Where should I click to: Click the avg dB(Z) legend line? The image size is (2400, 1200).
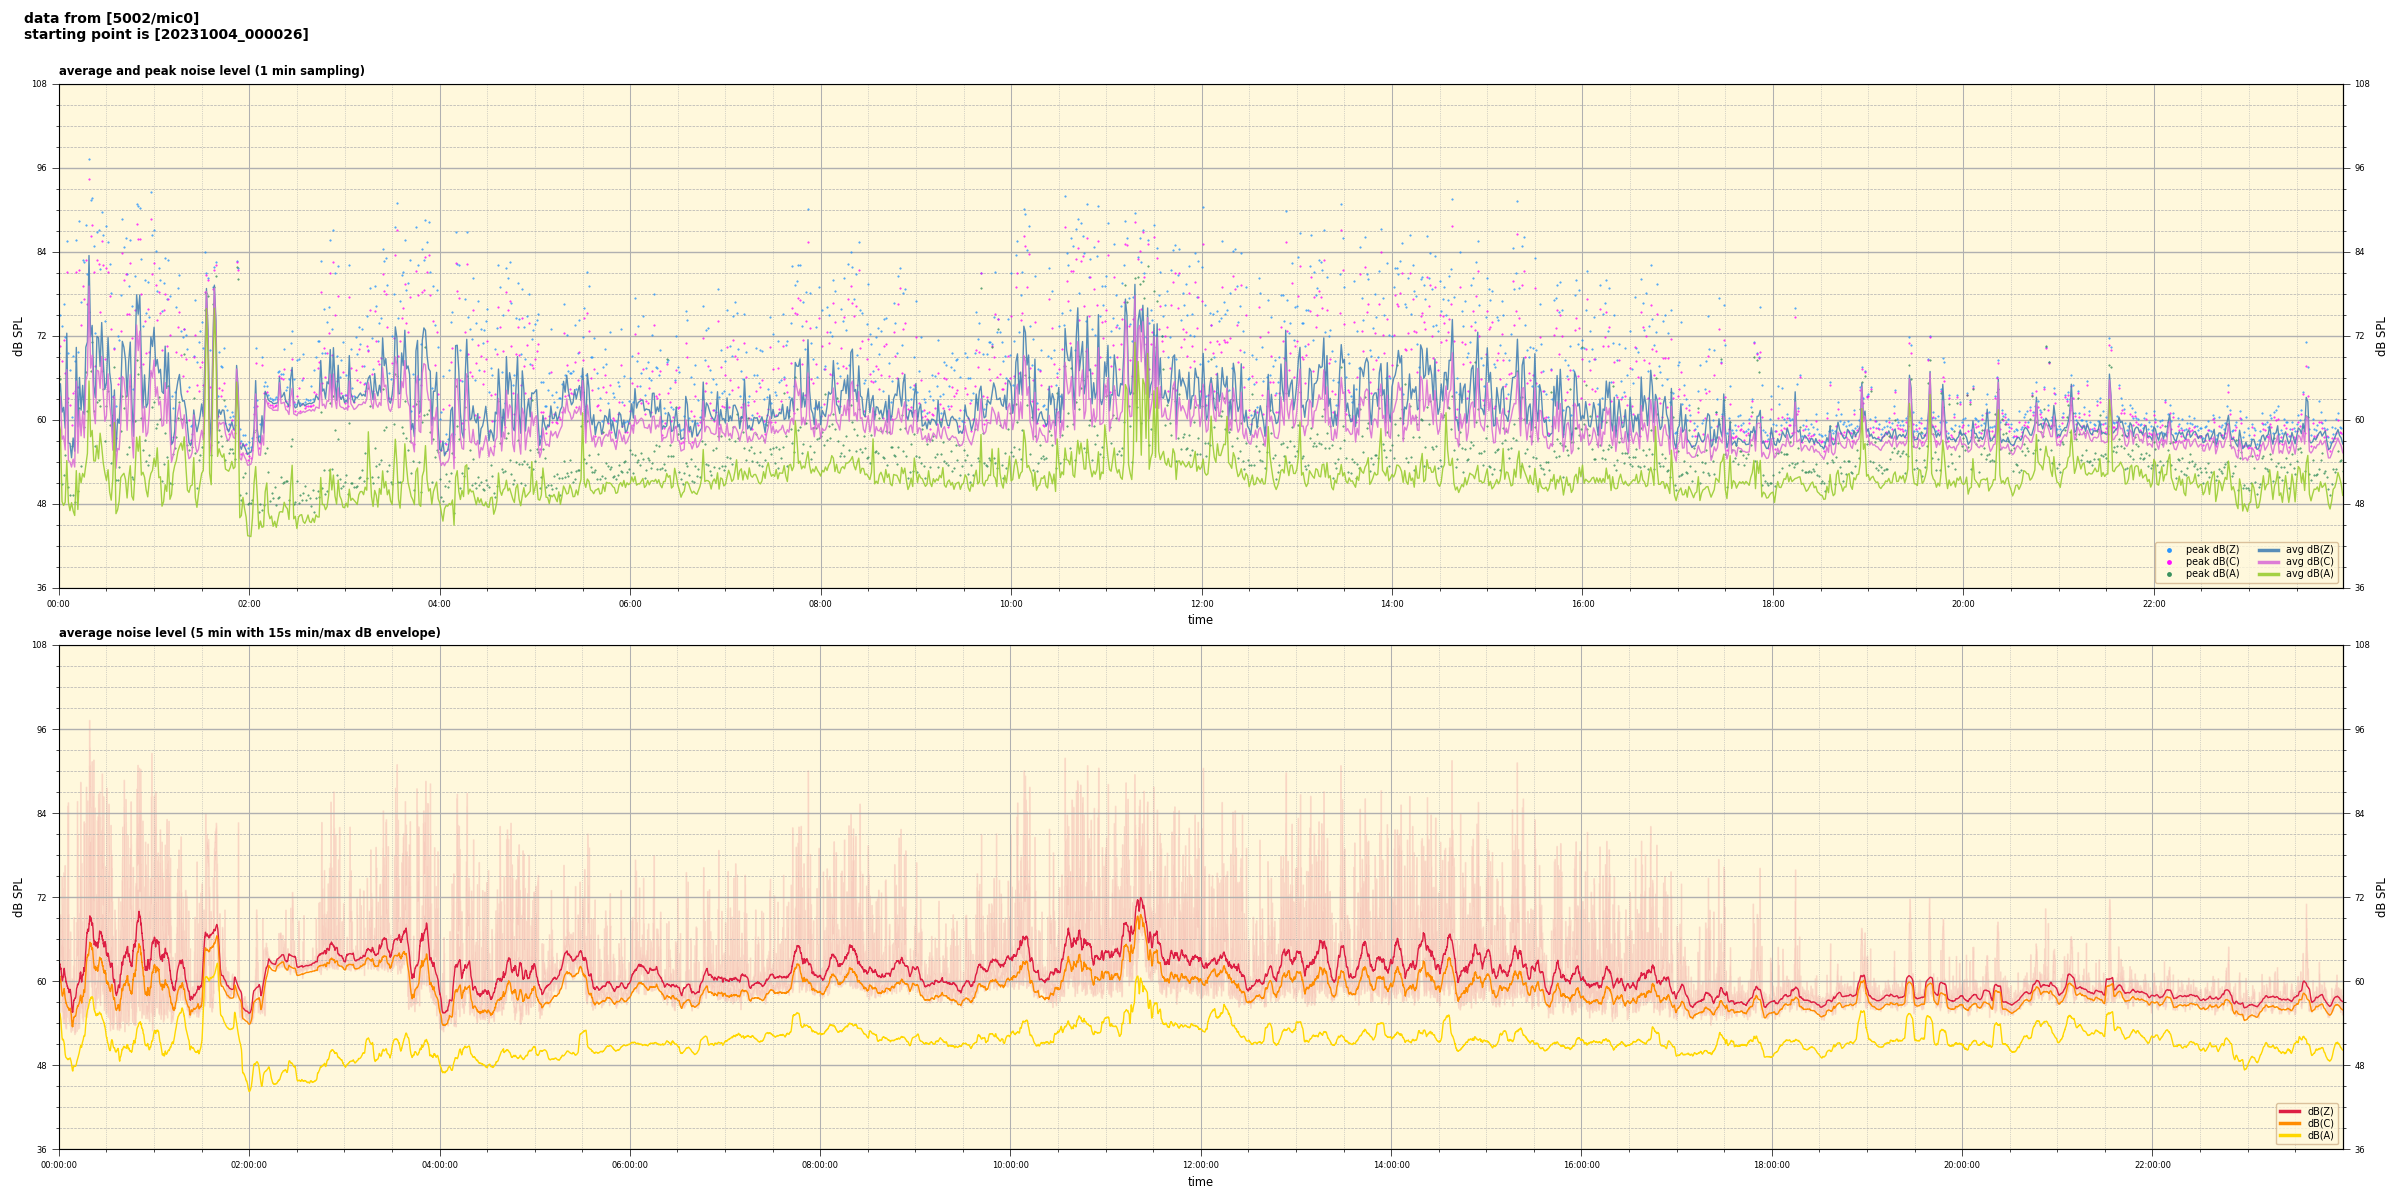click(2269, 550)
